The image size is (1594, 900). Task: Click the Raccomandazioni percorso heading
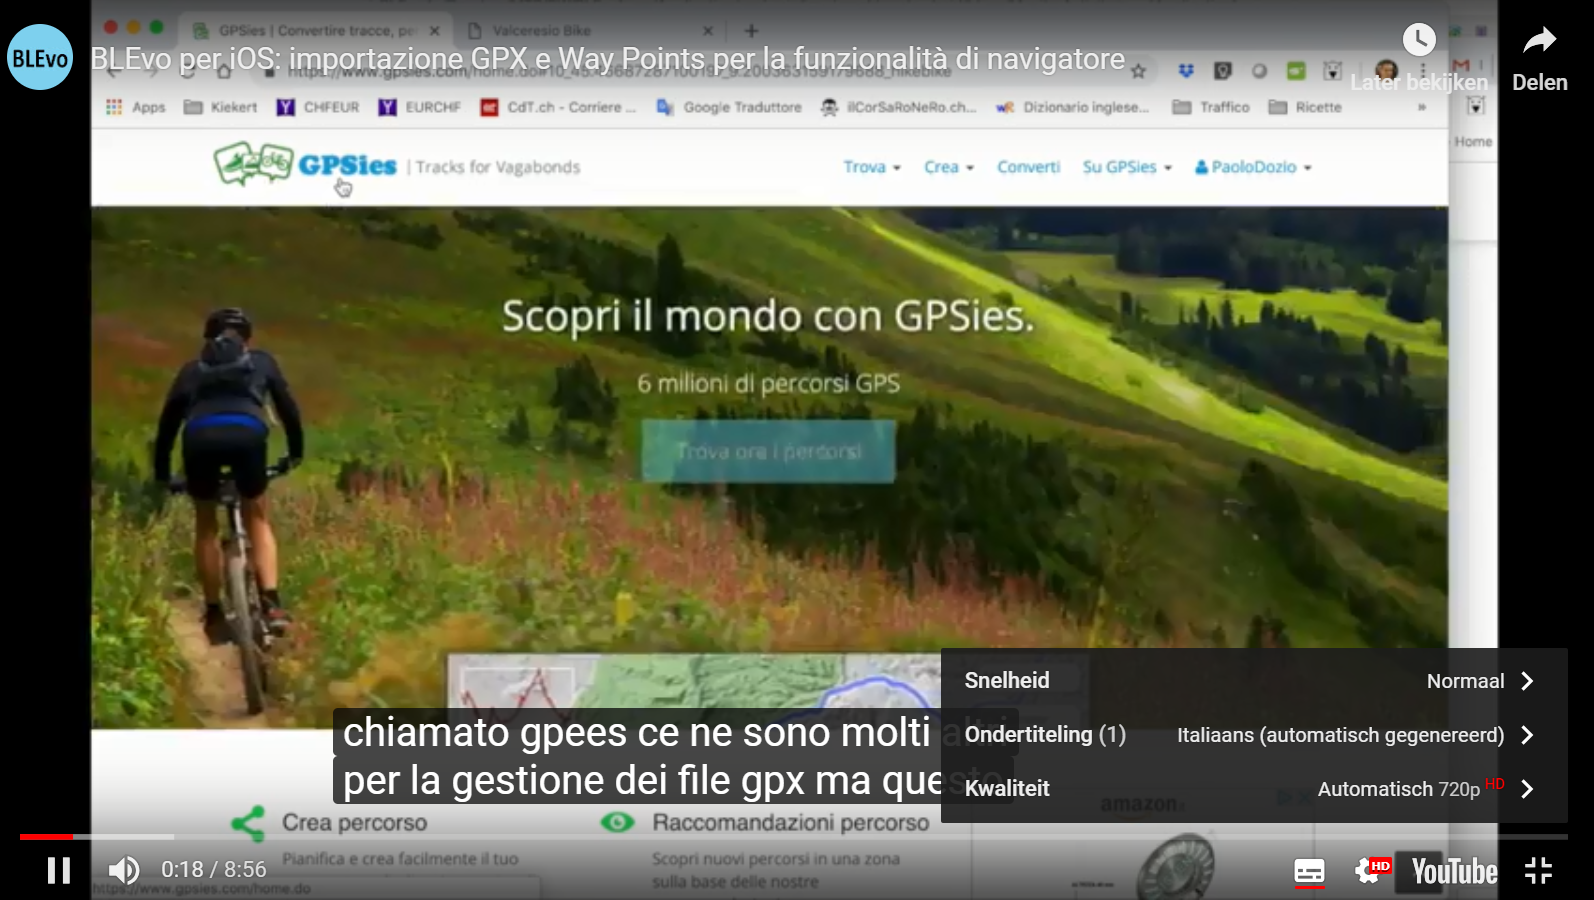pyautogui.click(x=791, y=823)
